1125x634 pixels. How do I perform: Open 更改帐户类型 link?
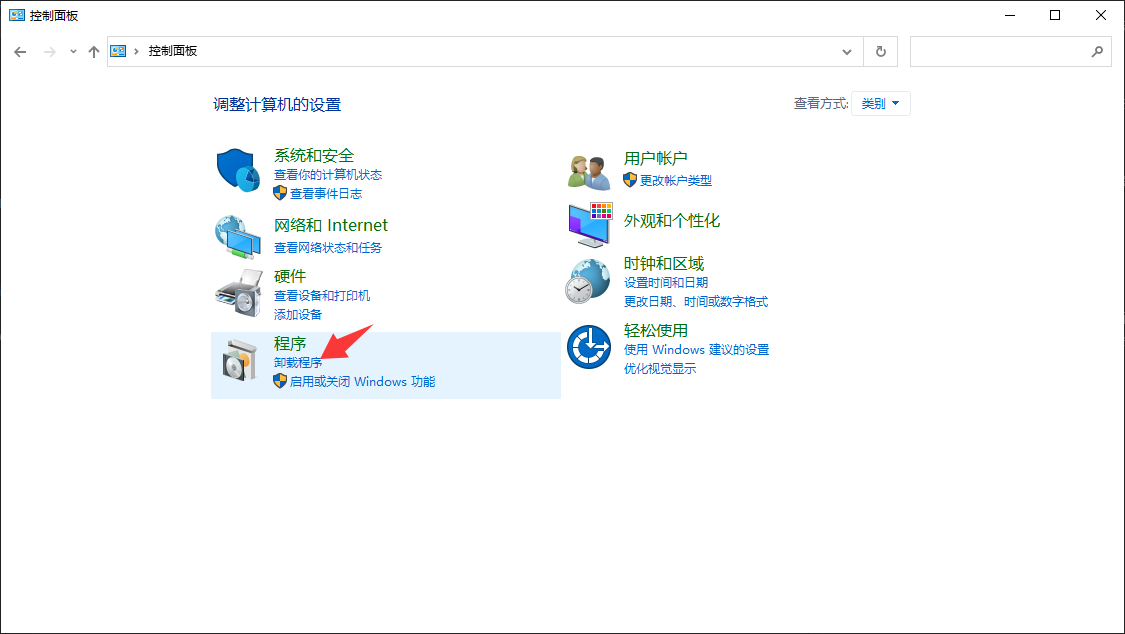point(676,180)
